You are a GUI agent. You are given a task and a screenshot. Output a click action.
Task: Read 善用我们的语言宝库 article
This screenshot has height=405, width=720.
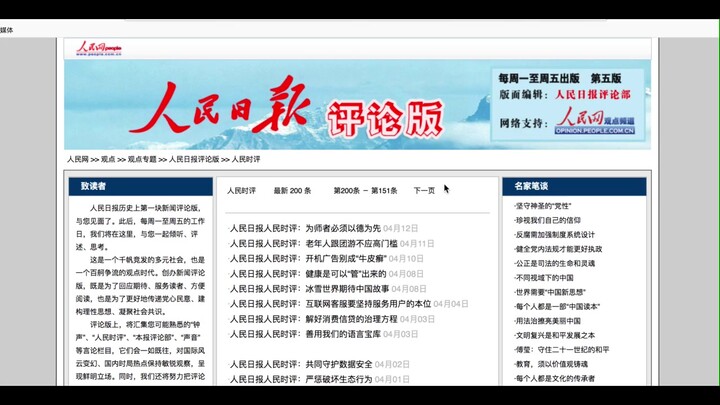click(x=342, y=333)
